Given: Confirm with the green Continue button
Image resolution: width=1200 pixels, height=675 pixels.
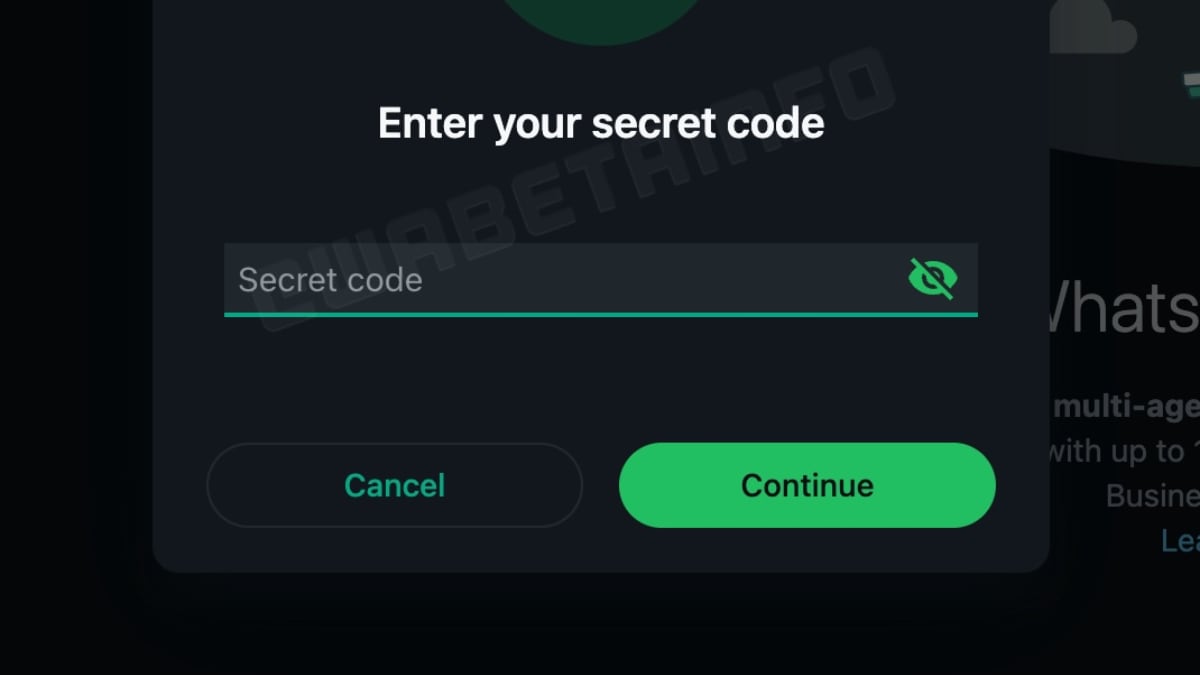Looking at the screenshot, I should pos(807,485).
